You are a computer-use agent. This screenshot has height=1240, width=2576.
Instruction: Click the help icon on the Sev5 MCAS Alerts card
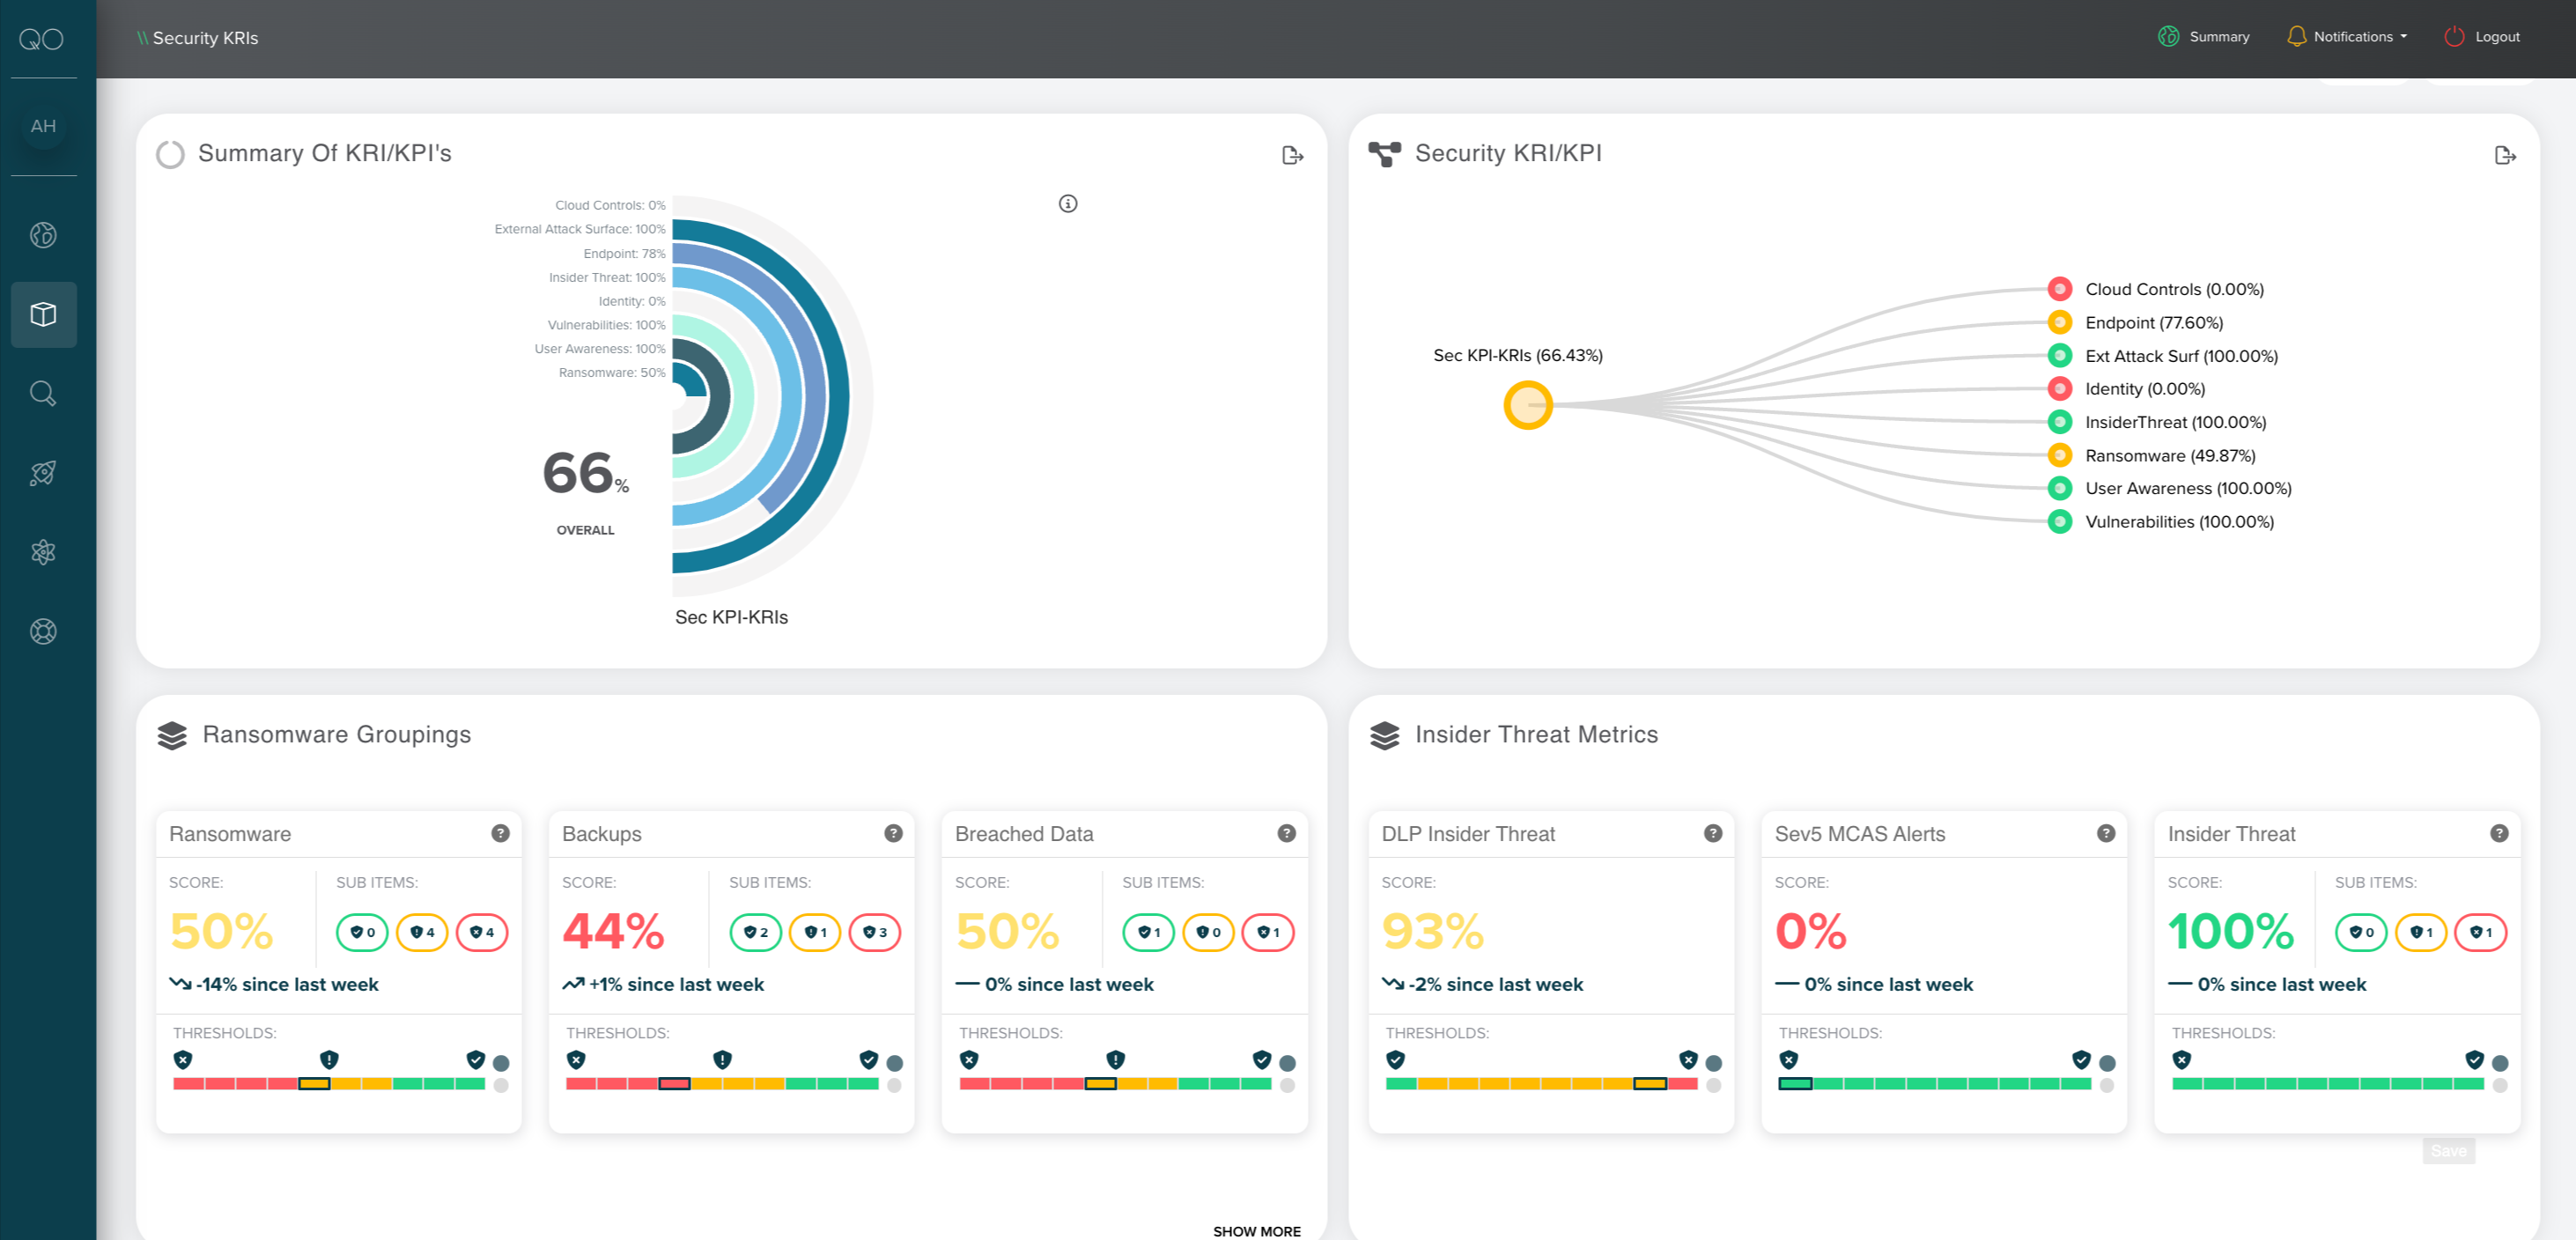click(2106, 833)
